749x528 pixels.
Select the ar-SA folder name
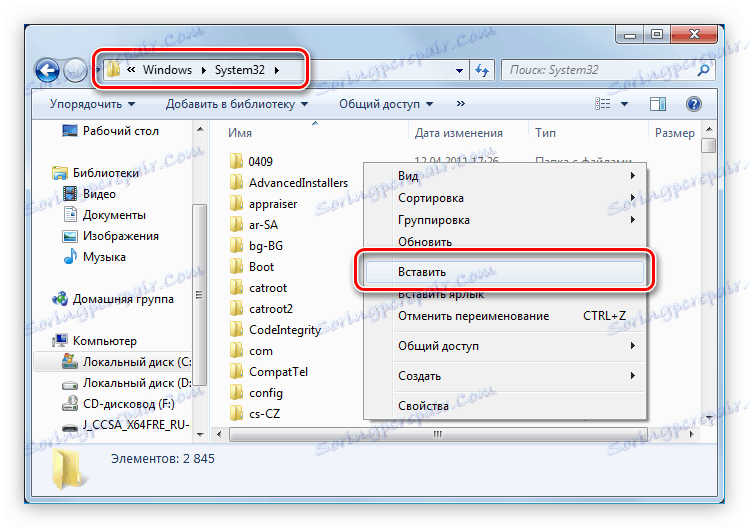(x=263, y=225)
